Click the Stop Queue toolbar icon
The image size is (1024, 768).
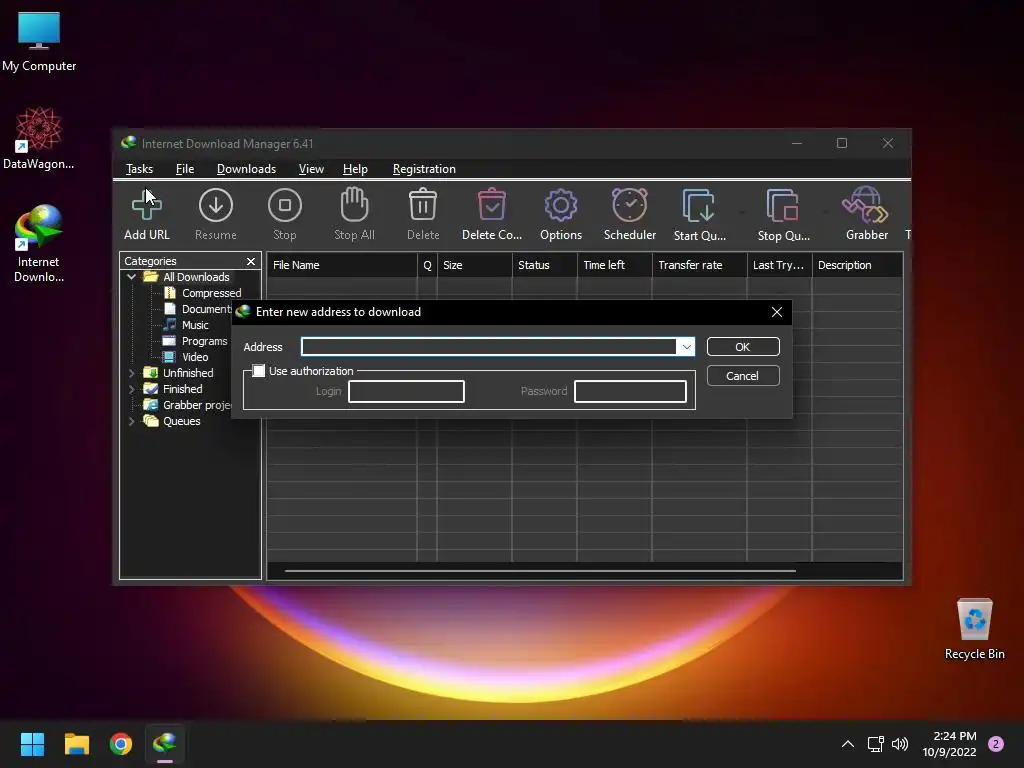pyautogui.click(x=783, y=214)
